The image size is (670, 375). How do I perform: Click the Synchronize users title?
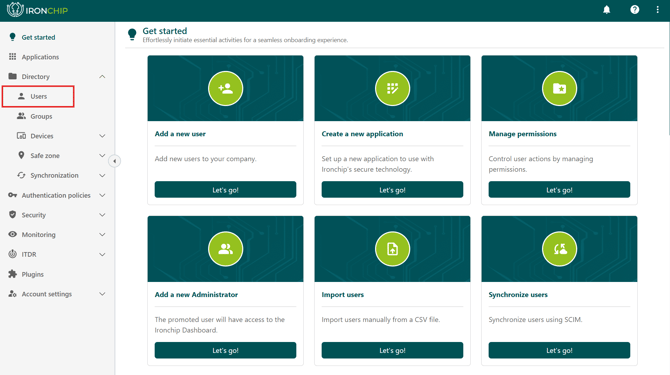tap(518, 294)
